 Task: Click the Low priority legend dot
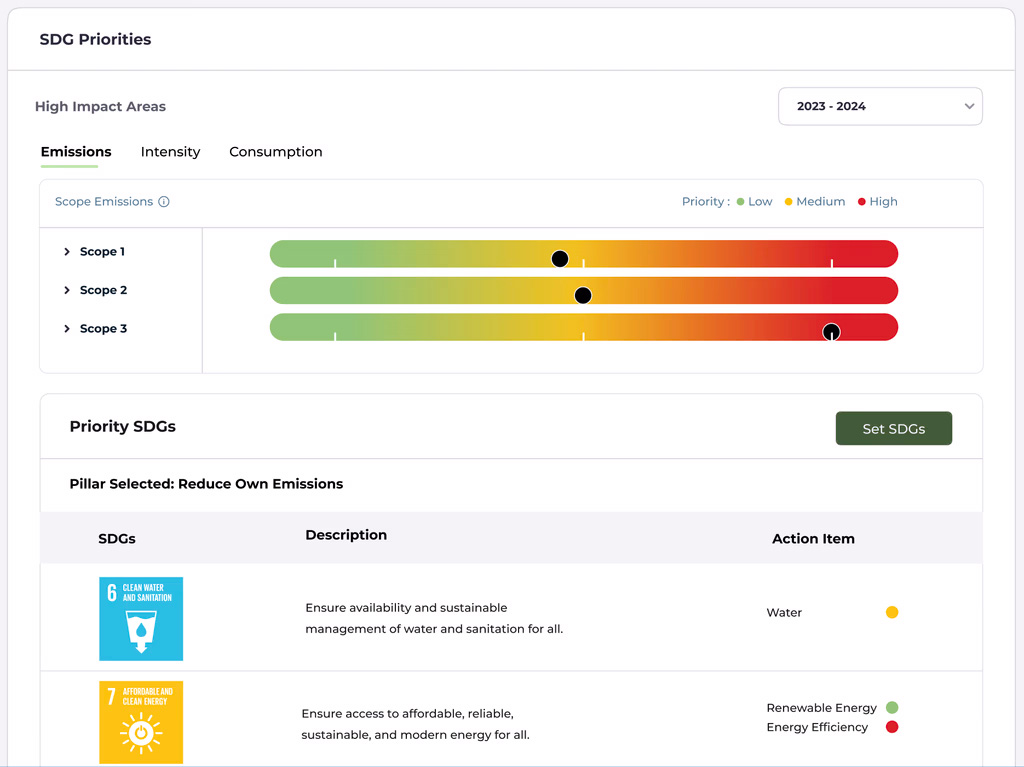(740, 202)
